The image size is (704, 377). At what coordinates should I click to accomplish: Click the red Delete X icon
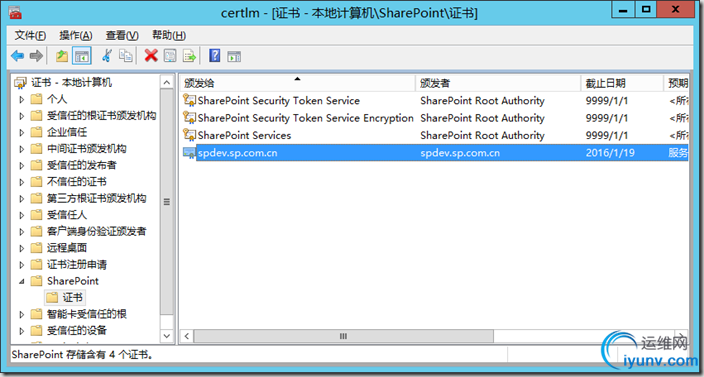click(x=151, y=56)
